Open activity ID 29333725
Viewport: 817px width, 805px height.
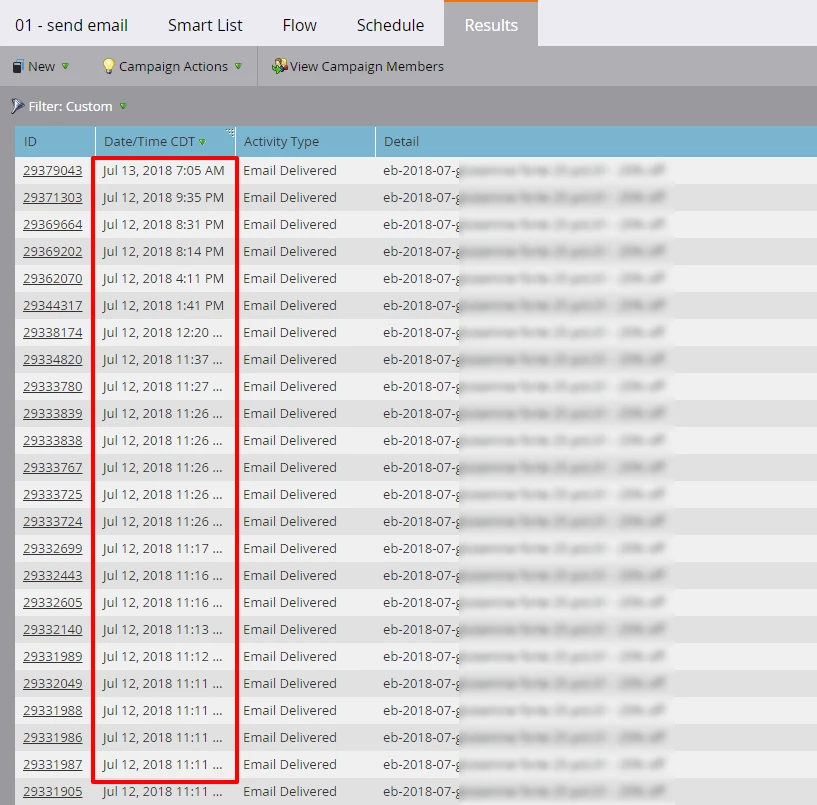53,495
